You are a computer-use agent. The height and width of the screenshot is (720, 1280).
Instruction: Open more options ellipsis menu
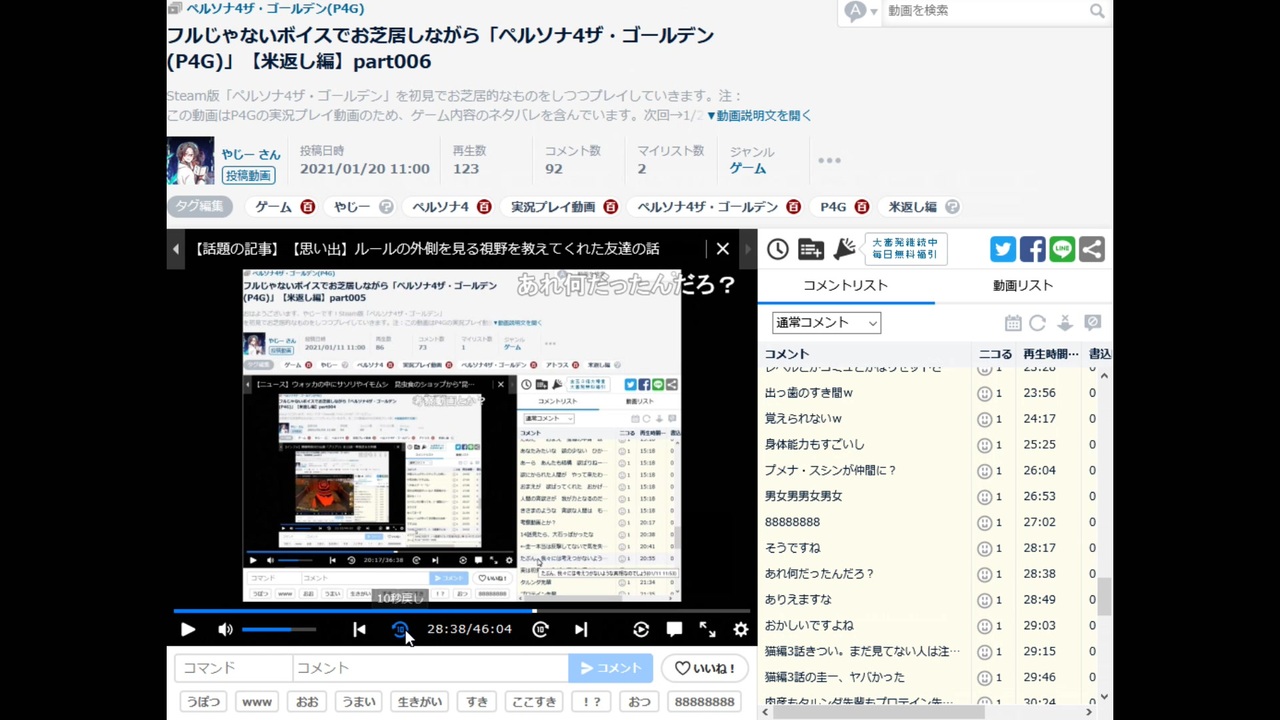[829, 161]
